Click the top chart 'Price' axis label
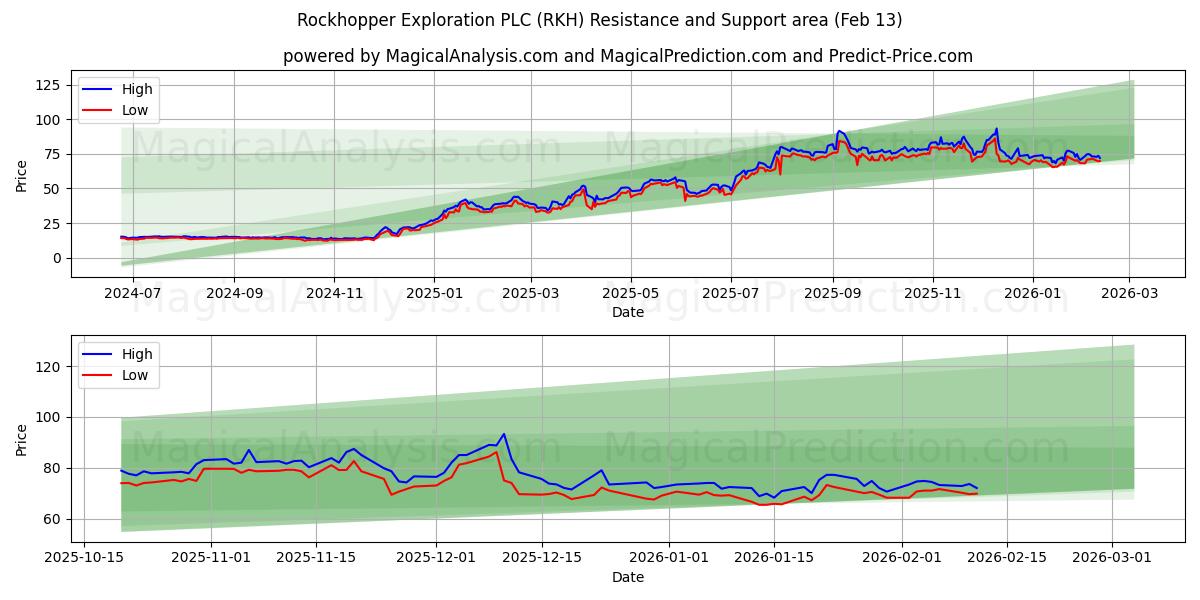The height and width of the screenshot is (600, 1200). 22,175
